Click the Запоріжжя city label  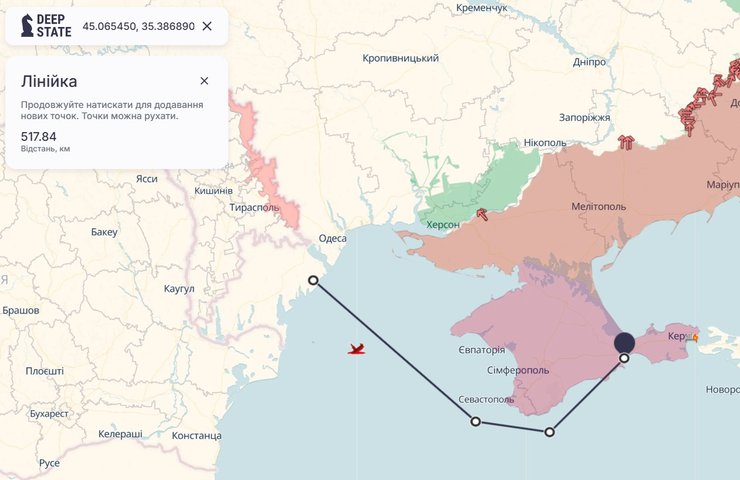(585, 118)
